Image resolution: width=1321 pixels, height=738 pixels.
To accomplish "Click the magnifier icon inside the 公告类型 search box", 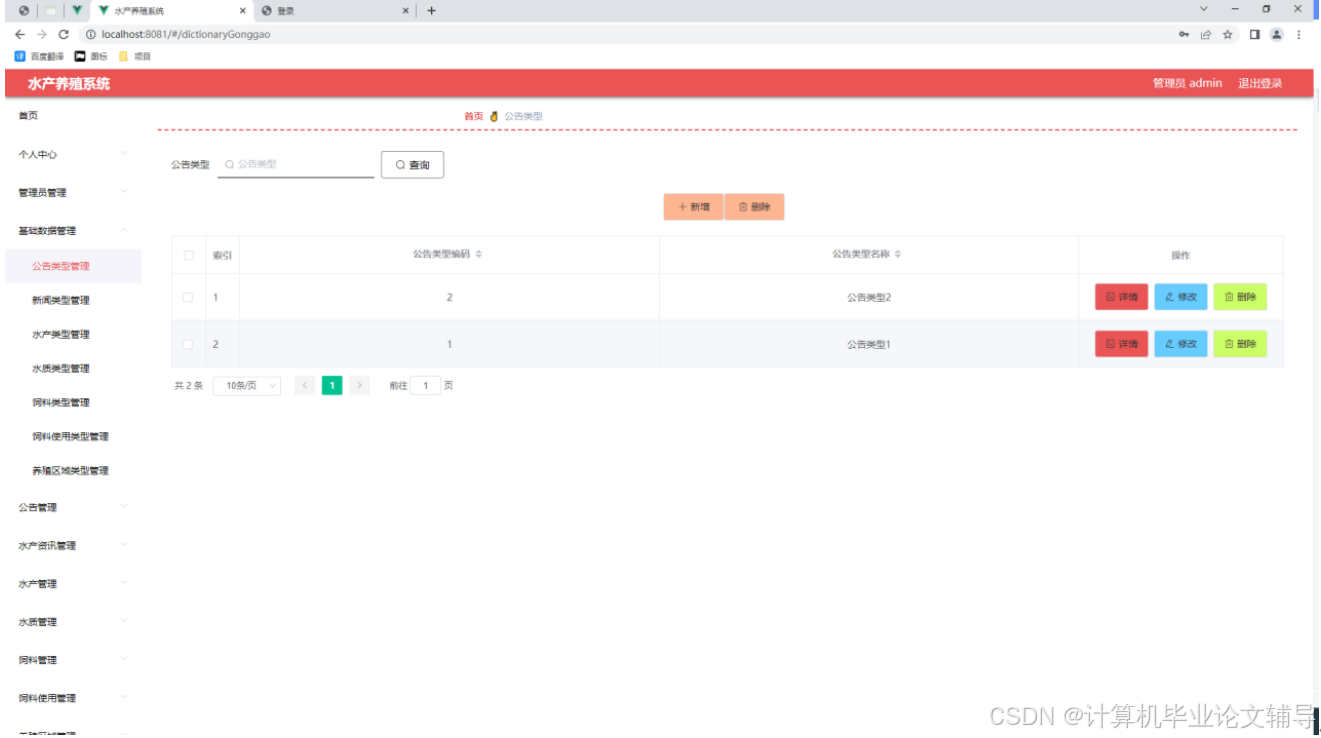I will coord(231,163).
